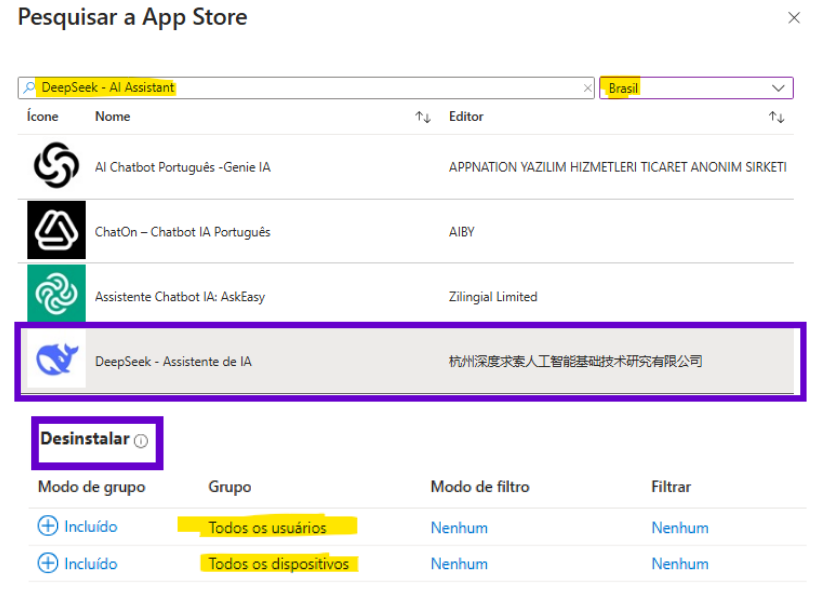Click the DeepSeek Chinese publisher name

click(x=576, y=362)
